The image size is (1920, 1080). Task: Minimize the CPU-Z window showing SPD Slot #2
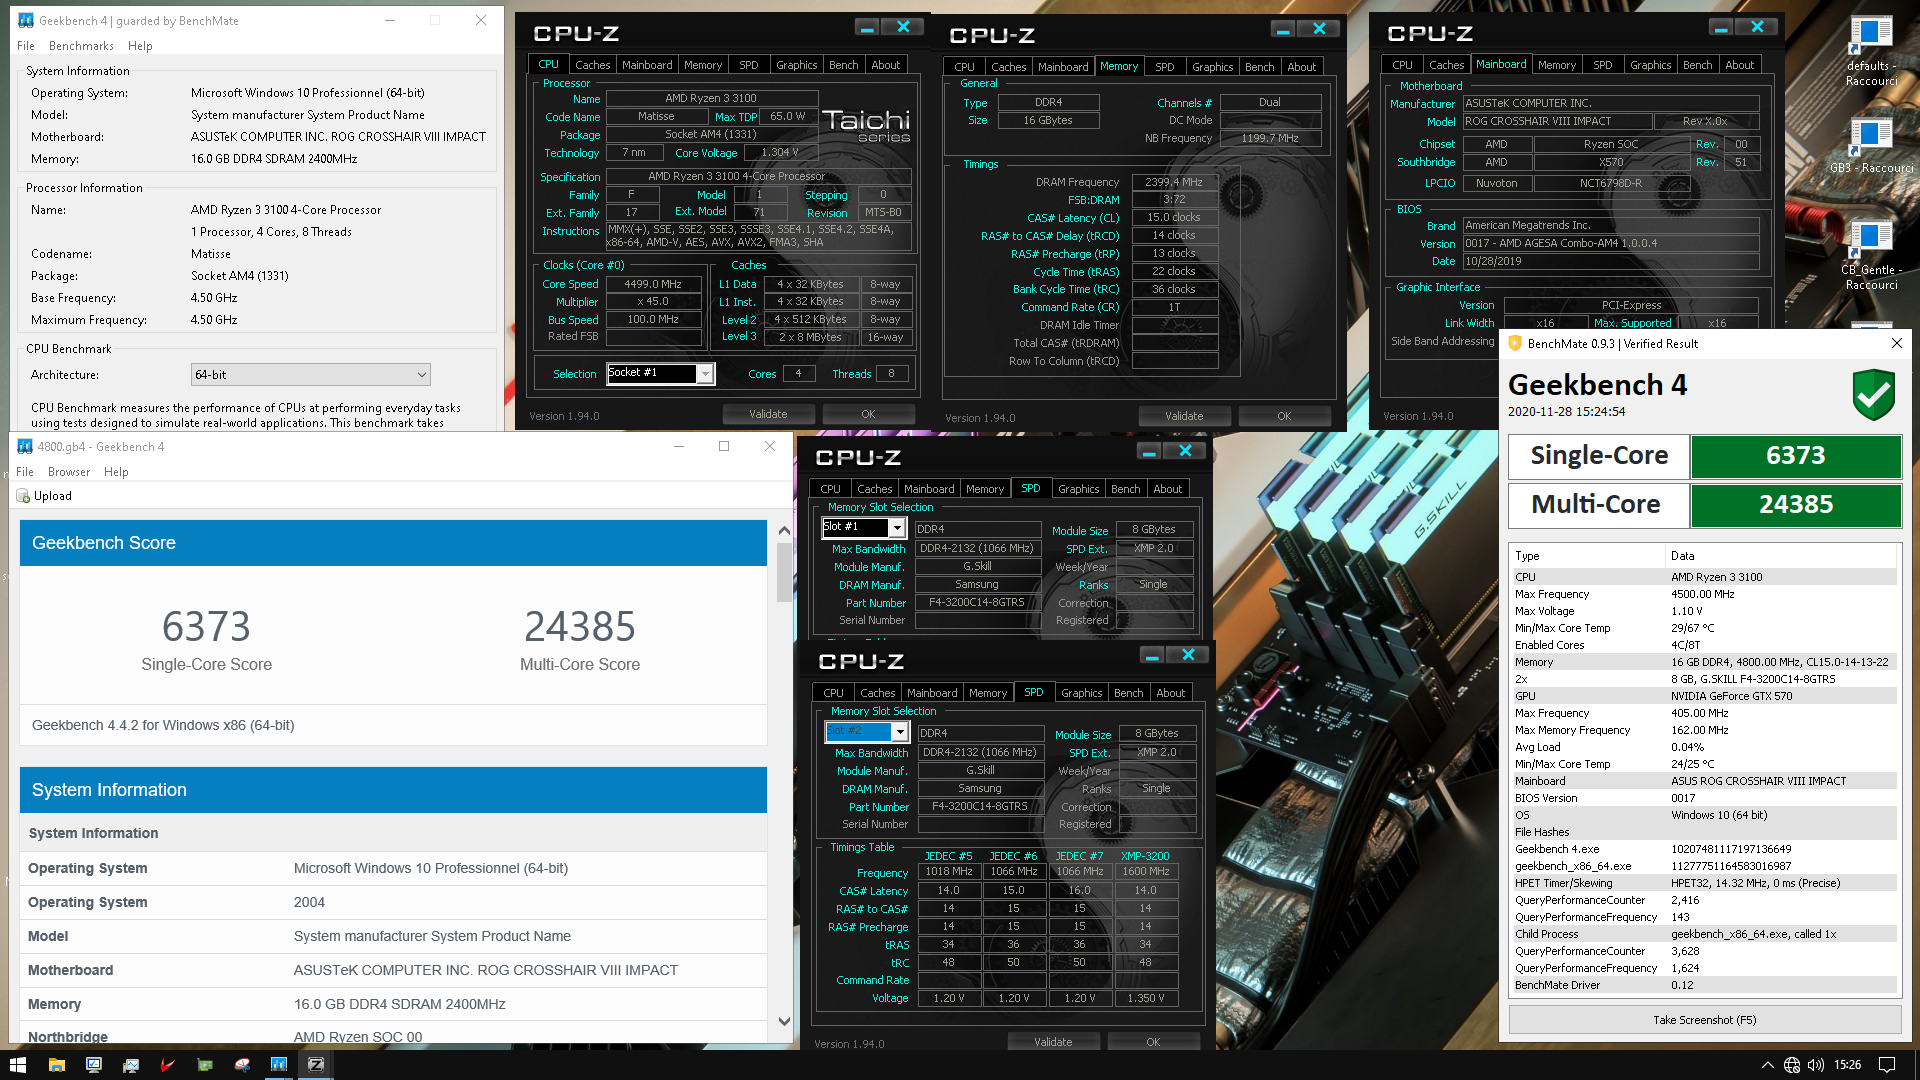(x=1152, y=655)
